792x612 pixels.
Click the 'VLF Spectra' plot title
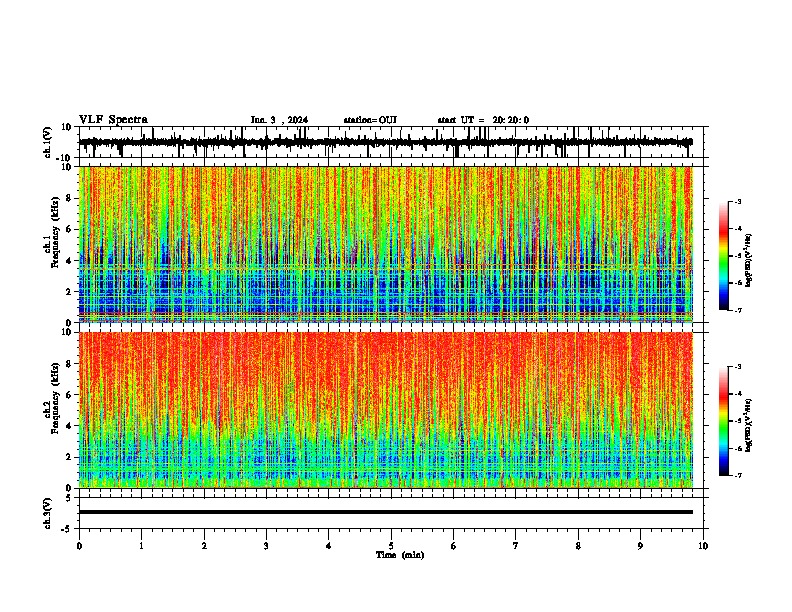pyautogui.click(x=113, y=120)
